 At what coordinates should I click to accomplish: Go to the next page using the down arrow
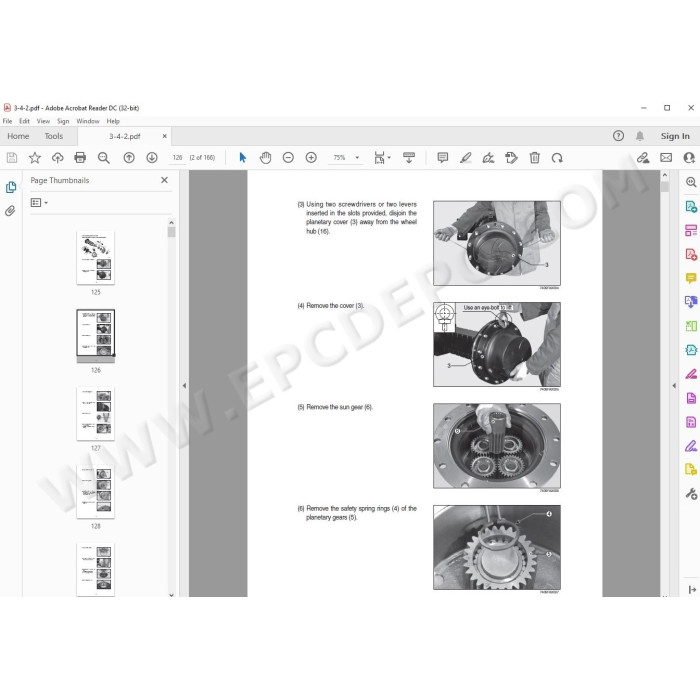(x=152, y=158)
